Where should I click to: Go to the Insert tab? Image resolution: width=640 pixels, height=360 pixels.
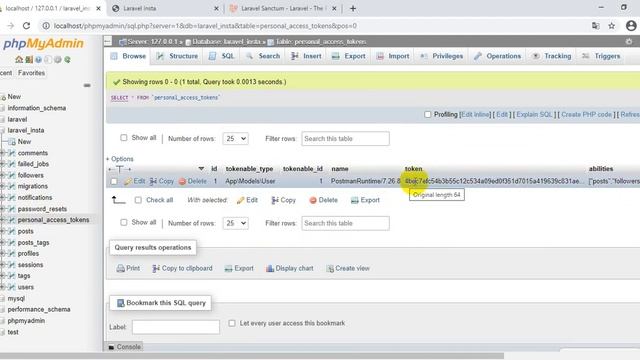coord(306,56)
